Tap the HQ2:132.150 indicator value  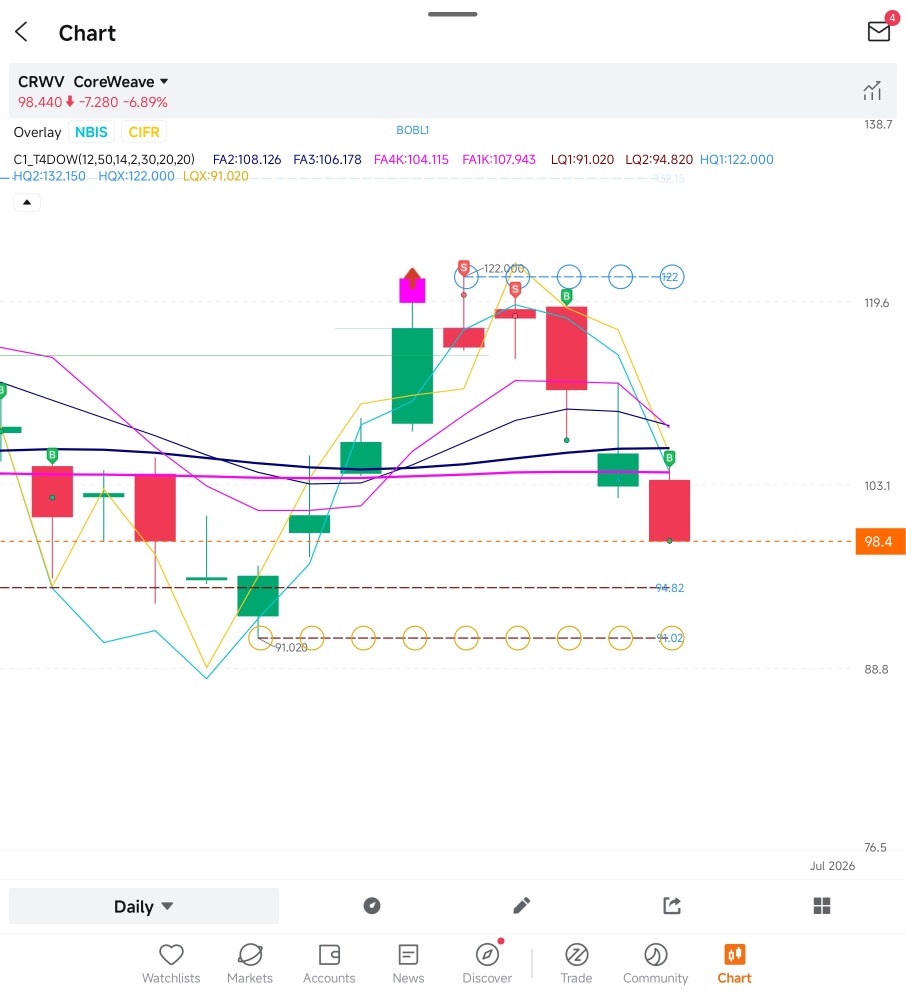(49, 176)
